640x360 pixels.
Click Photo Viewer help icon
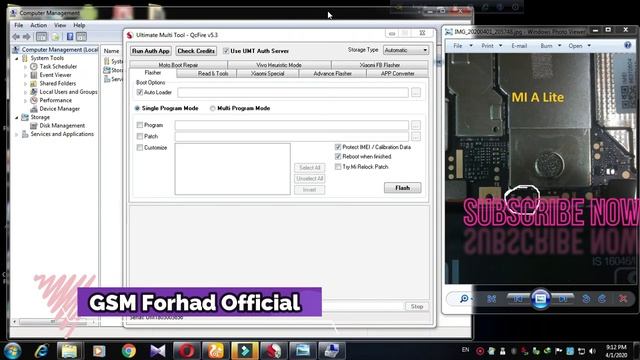628,45
